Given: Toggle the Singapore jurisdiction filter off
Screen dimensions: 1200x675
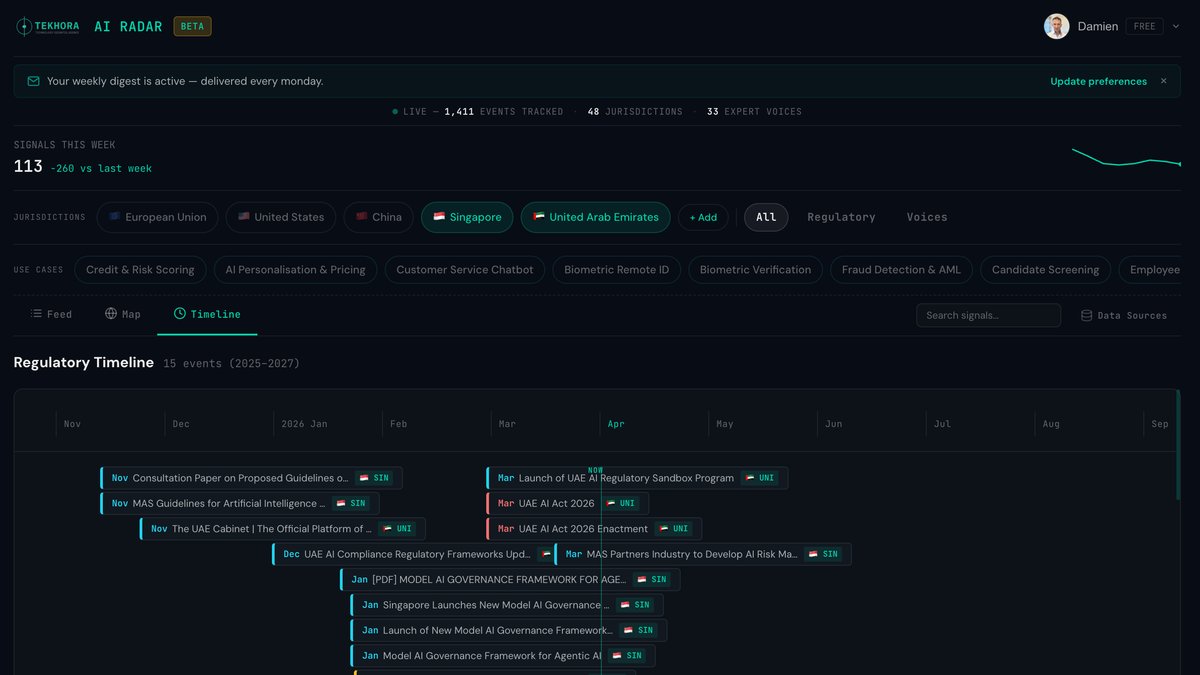Looking at the screenshot, I should tap(467, 217).
